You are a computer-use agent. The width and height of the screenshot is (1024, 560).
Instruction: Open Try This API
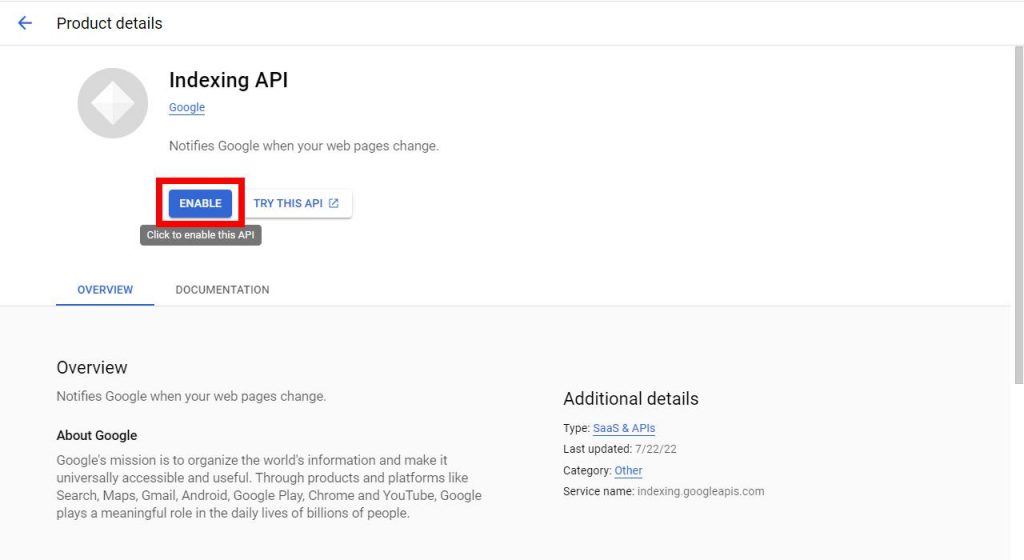point(296,204)
